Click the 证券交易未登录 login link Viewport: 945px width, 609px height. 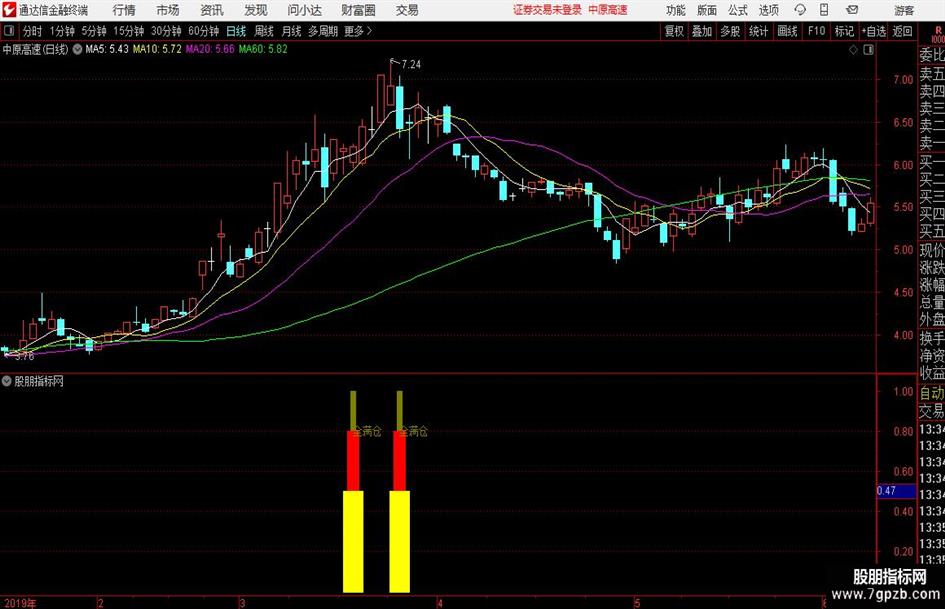547,10
